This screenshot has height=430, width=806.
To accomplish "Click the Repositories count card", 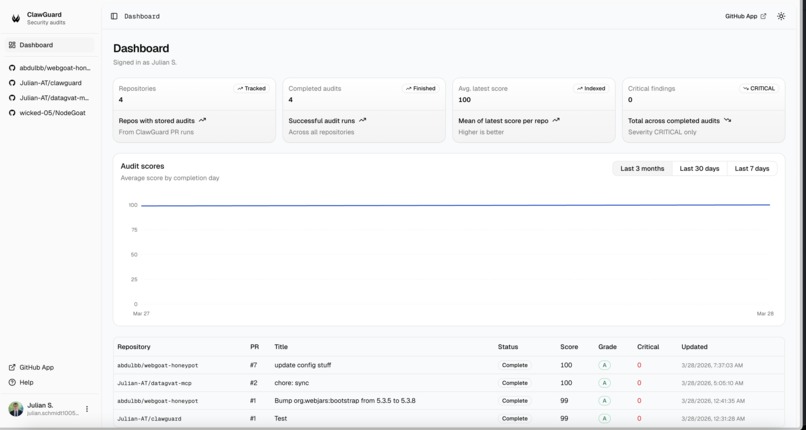I will coord(194,110).
